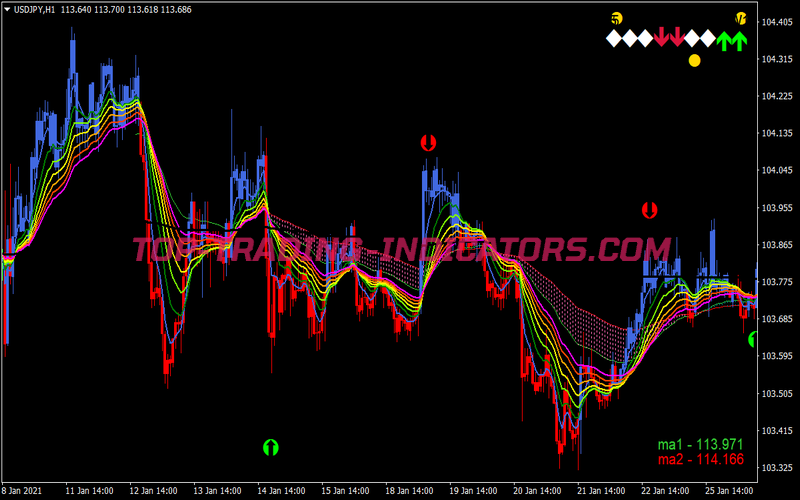800x500 pixels.
Task: Click the 103.955 price scale label
Action: 777,208
